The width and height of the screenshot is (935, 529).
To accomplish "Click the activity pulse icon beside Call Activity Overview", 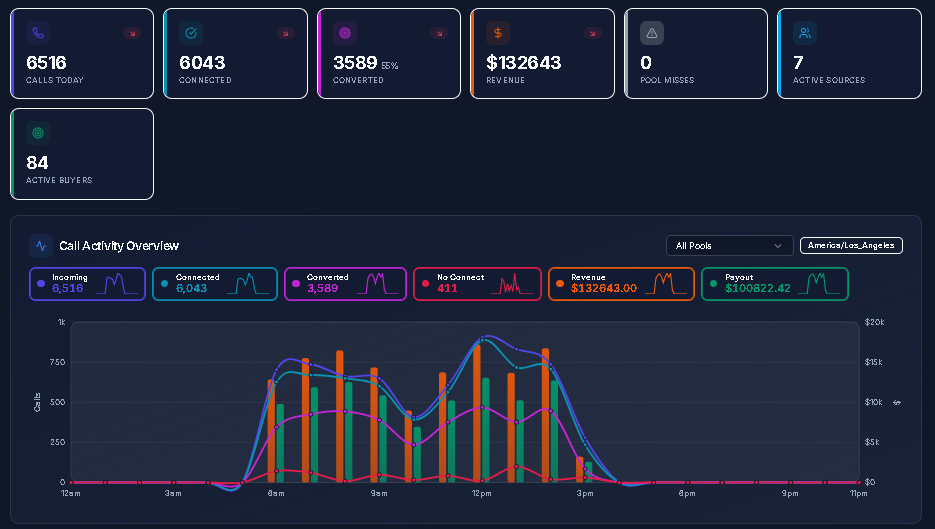I will 41,246.
